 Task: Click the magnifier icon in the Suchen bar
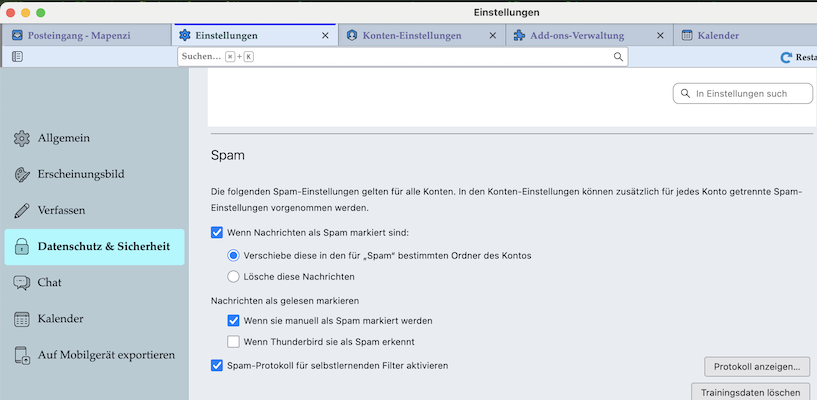point(618,57)
